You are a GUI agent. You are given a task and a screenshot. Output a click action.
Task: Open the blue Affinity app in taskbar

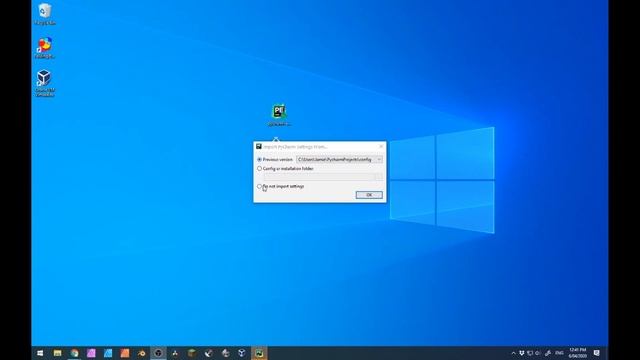pyautogui.click(x=108, y=353)
